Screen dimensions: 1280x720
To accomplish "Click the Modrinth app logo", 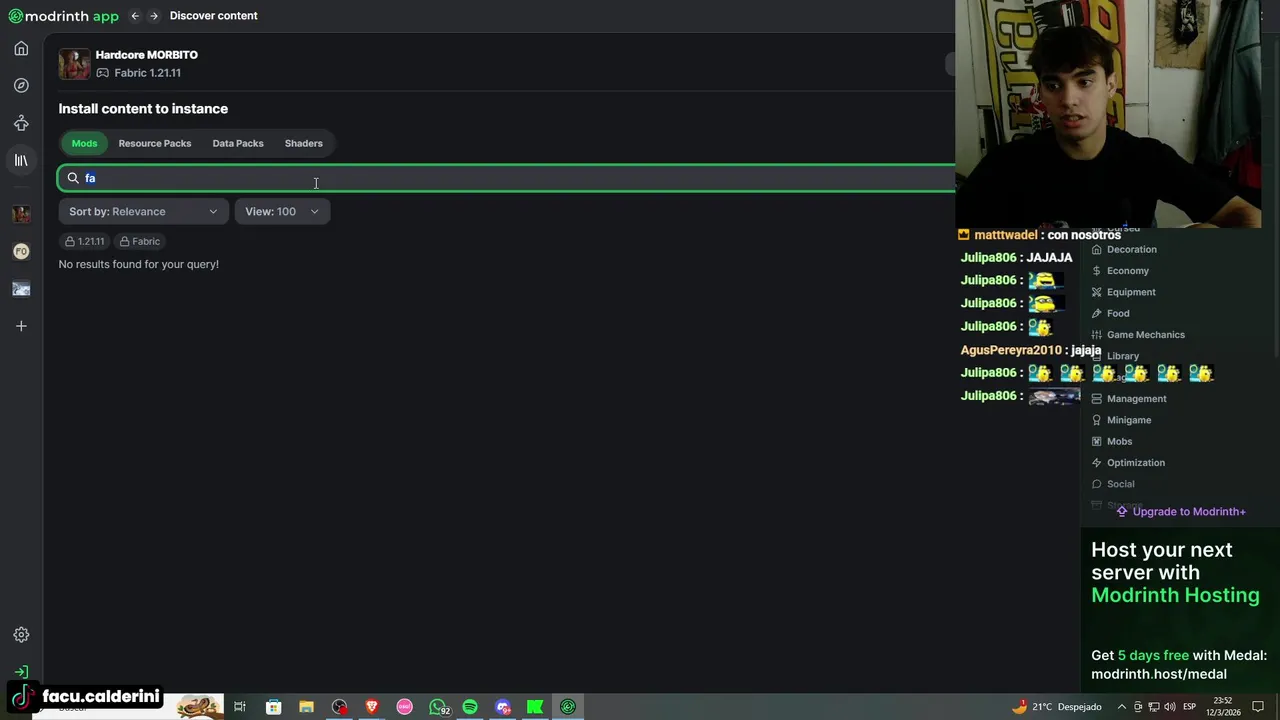I will (63, 16).
